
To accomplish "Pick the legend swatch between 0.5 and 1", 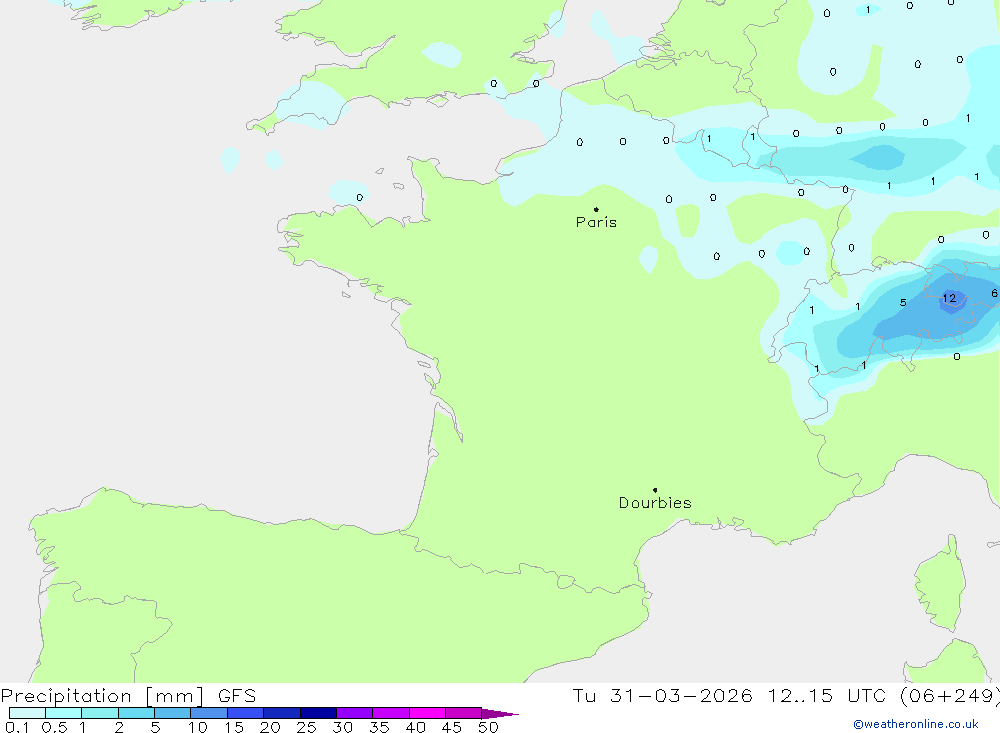I will (x=64, y=713).
